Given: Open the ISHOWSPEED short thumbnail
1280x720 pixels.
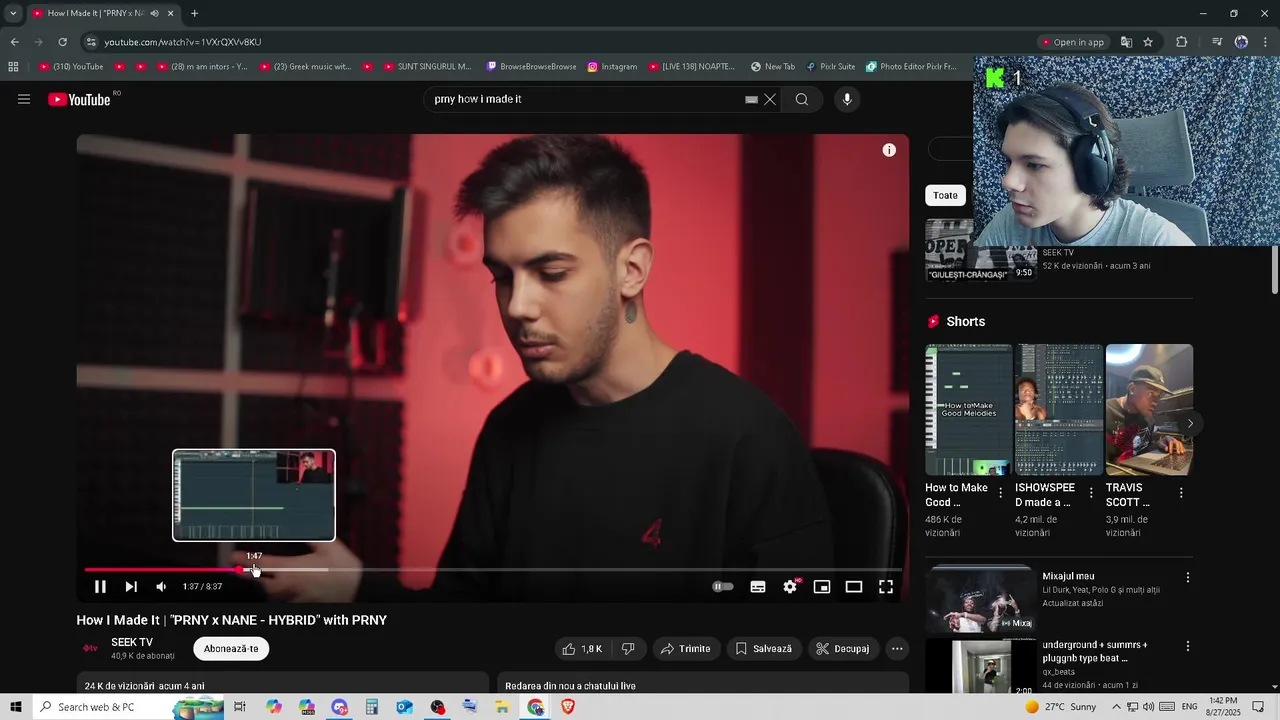Looking at the screenshot, I should pos(1059,409).
